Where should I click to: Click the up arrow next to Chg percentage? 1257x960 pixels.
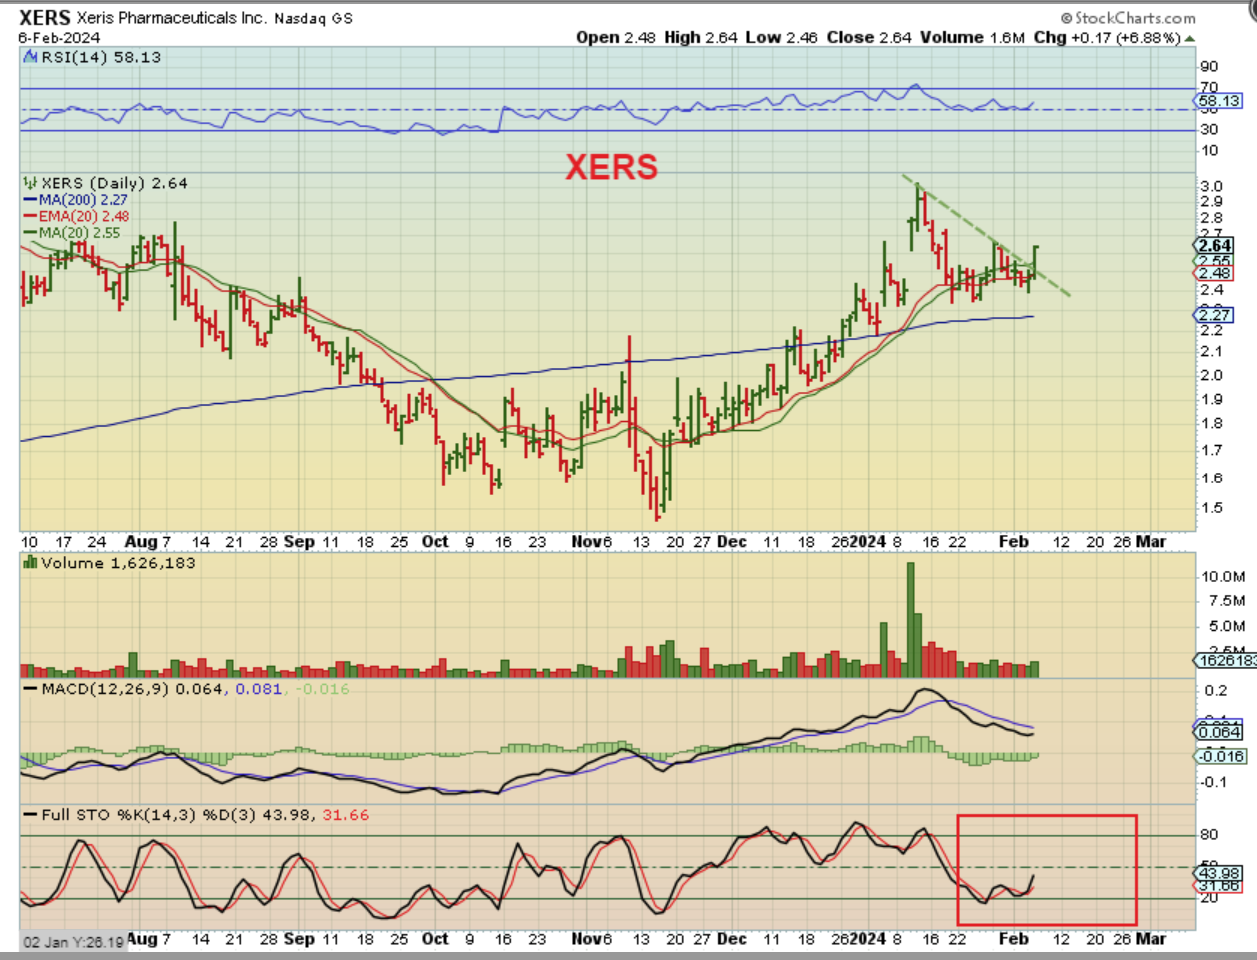point(1189,38)
